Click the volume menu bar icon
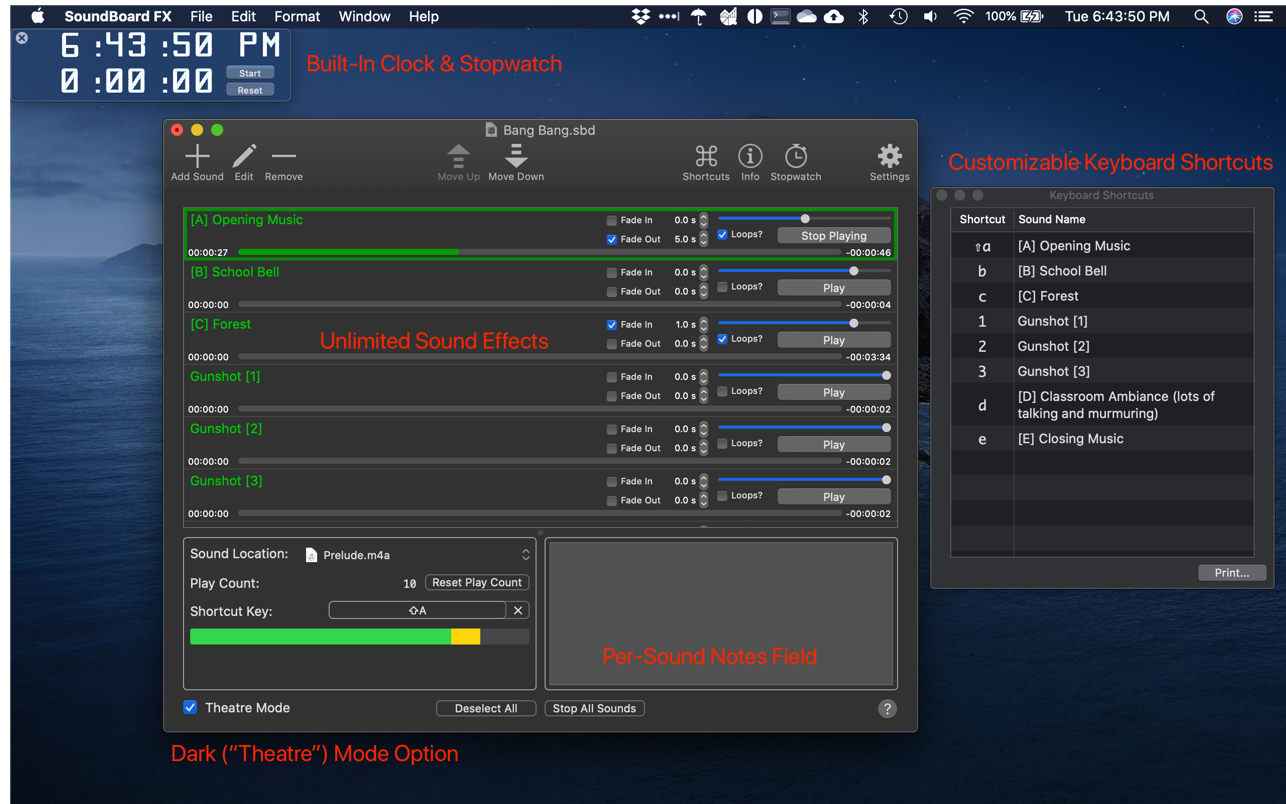Image resolution: width=1286 pixels, height=804 pixels. pos(930,16)
